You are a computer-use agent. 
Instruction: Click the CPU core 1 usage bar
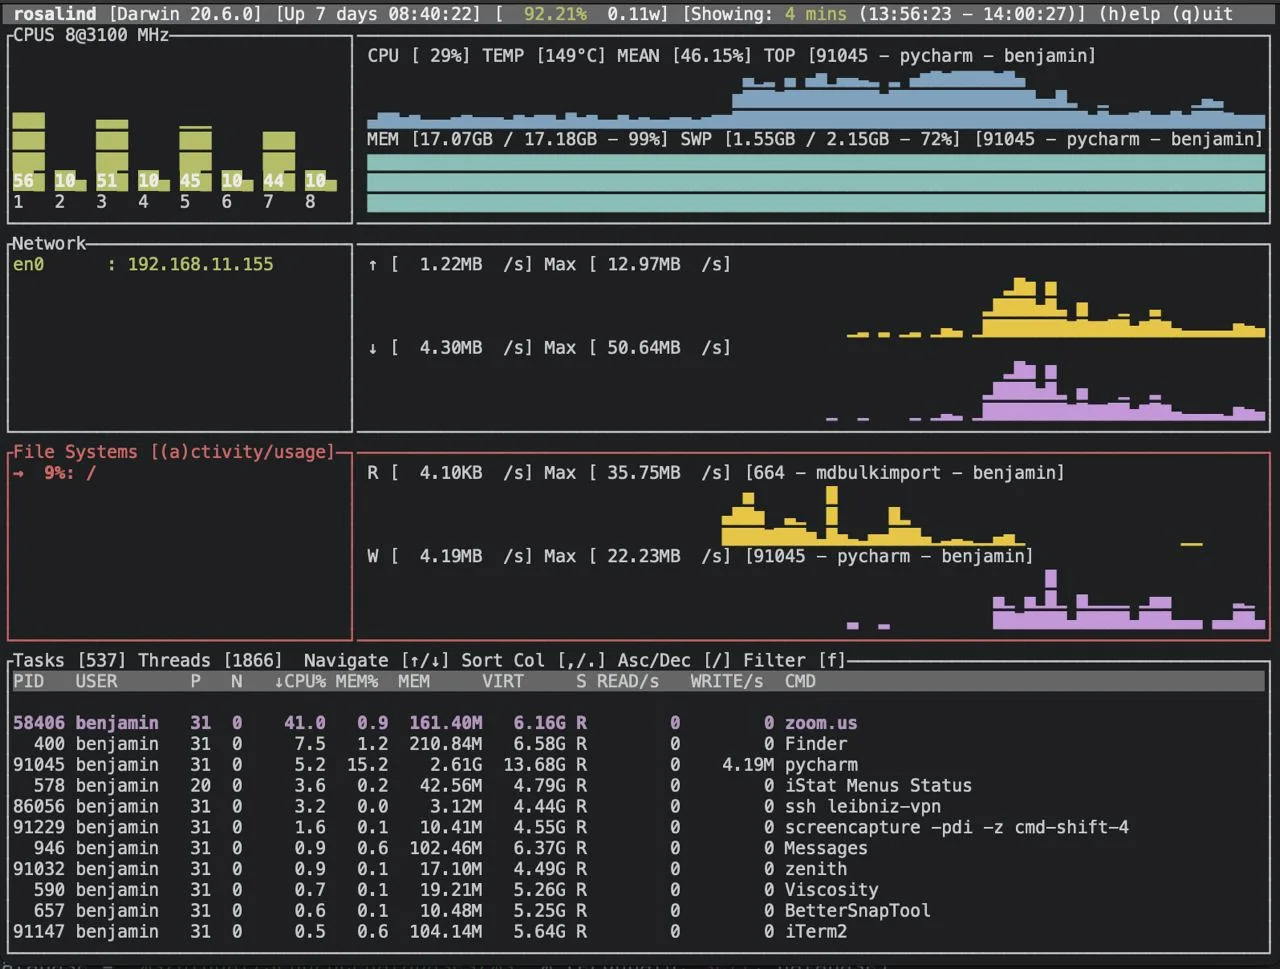pos(28,150)
